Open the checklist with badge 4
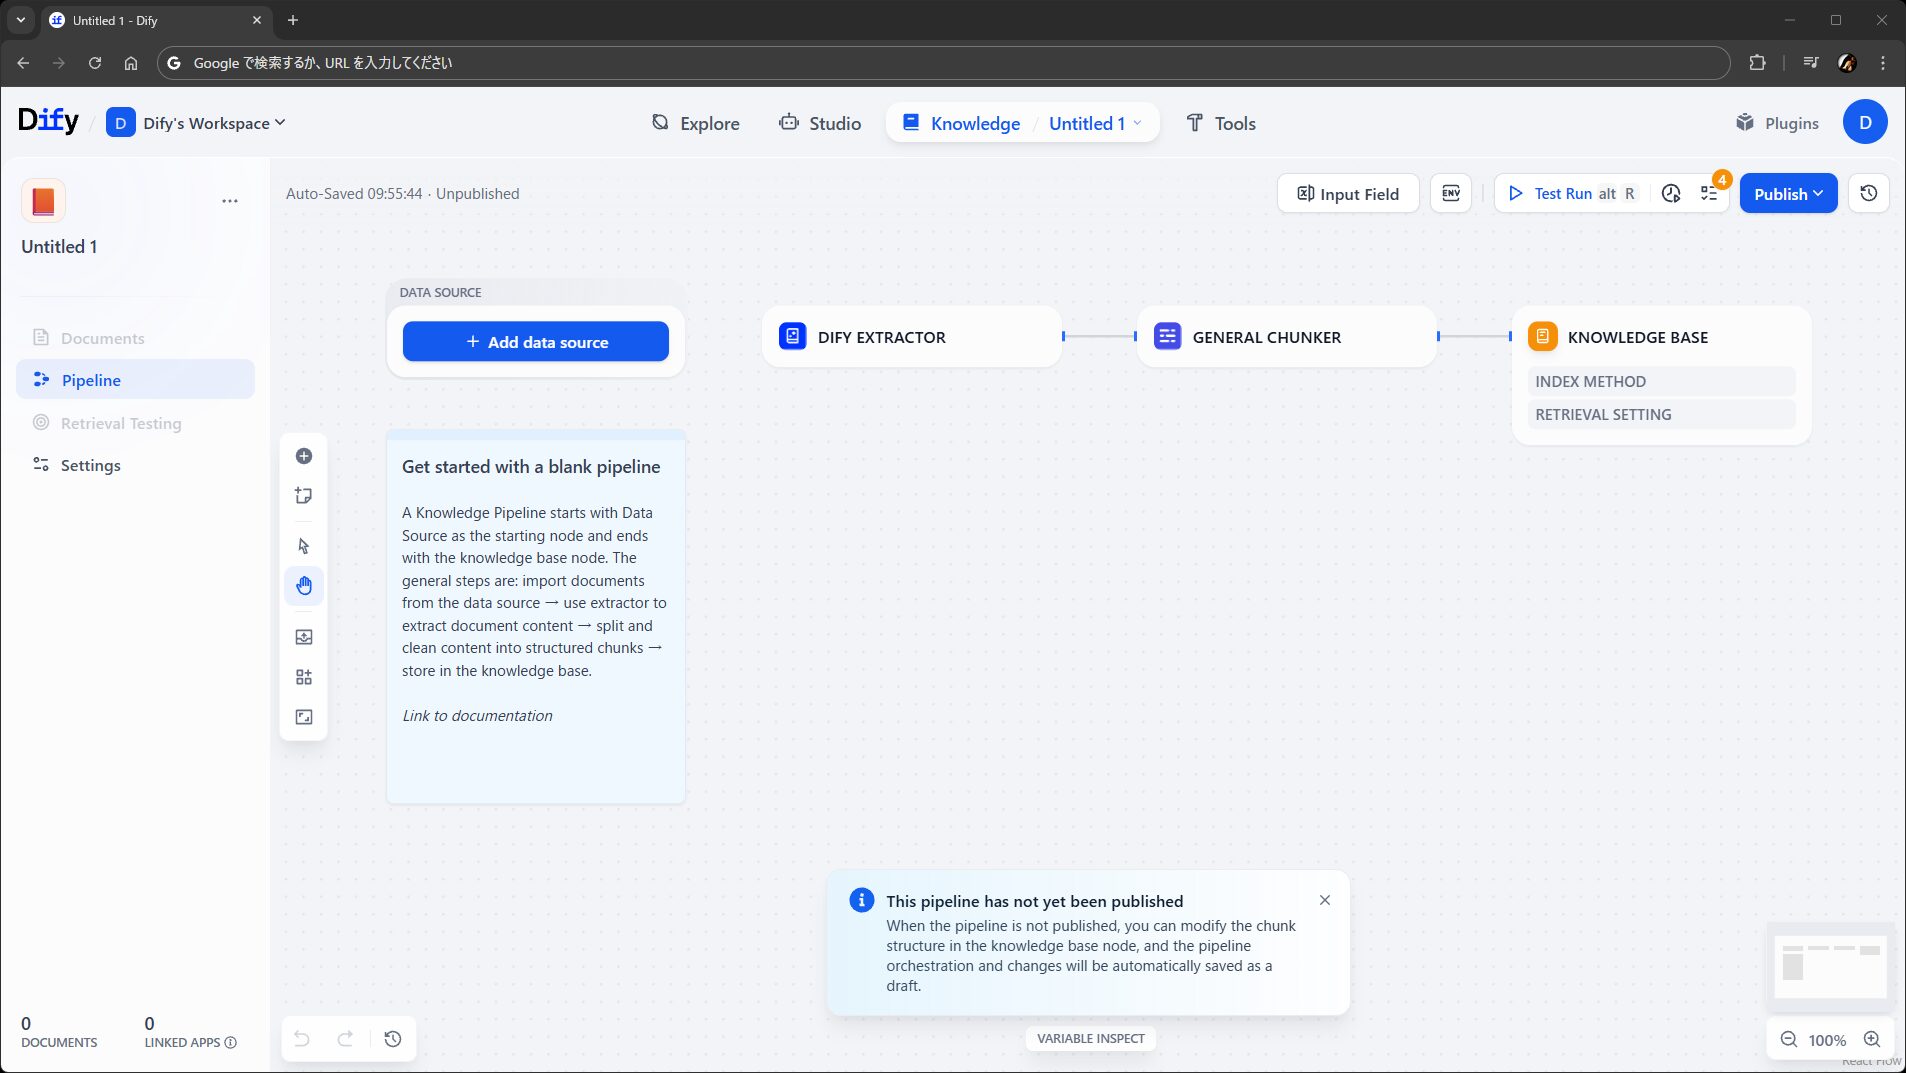1906x1073 pixels. click(x=1709, y=194)
